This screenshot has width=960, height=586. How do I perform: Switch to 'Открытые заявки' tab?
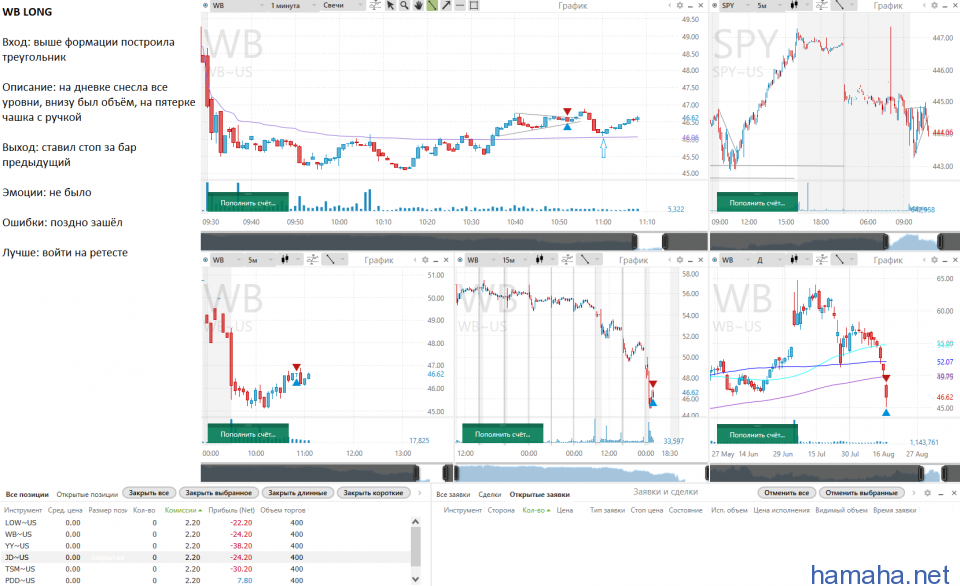click(x=539, y=494)
